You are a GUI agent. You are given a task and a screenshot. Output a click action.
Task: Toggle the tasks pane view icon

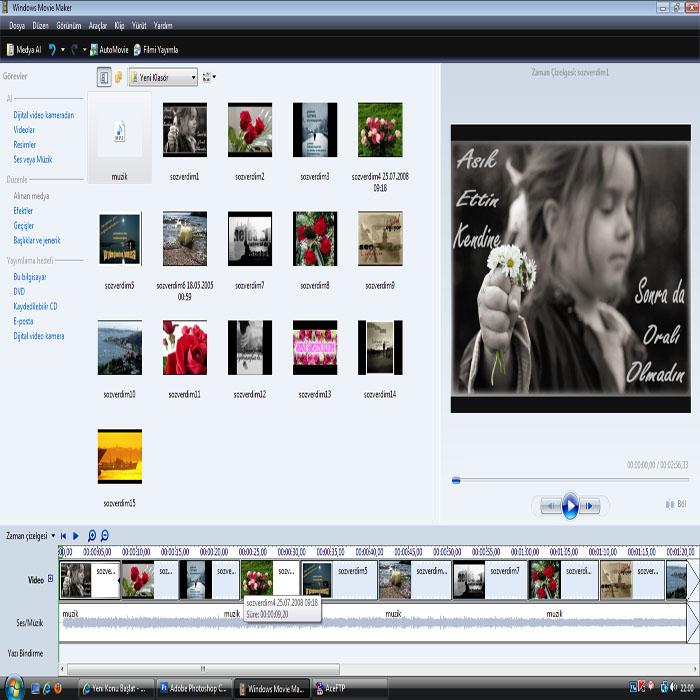tap(104, 77)
